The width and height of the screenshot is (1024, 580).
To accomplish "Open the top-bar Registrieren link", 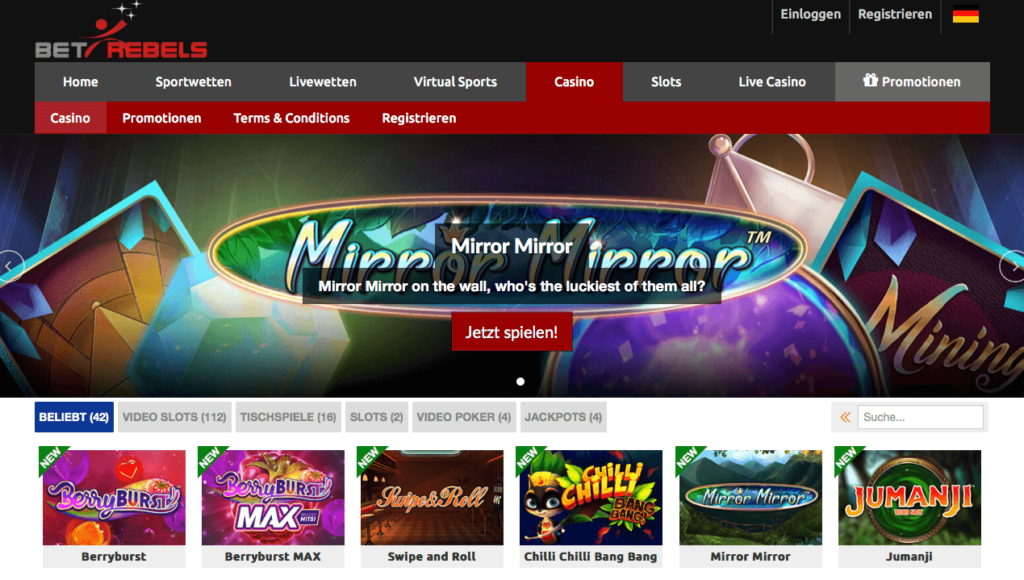I will (895, 14).
